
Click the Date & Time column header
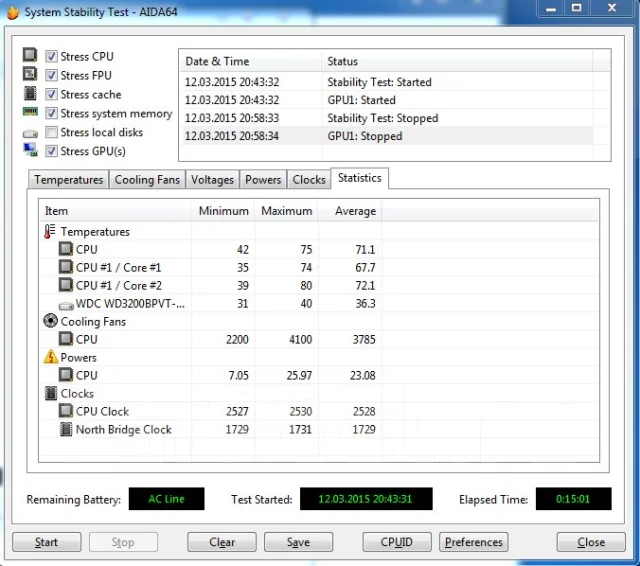250,61
